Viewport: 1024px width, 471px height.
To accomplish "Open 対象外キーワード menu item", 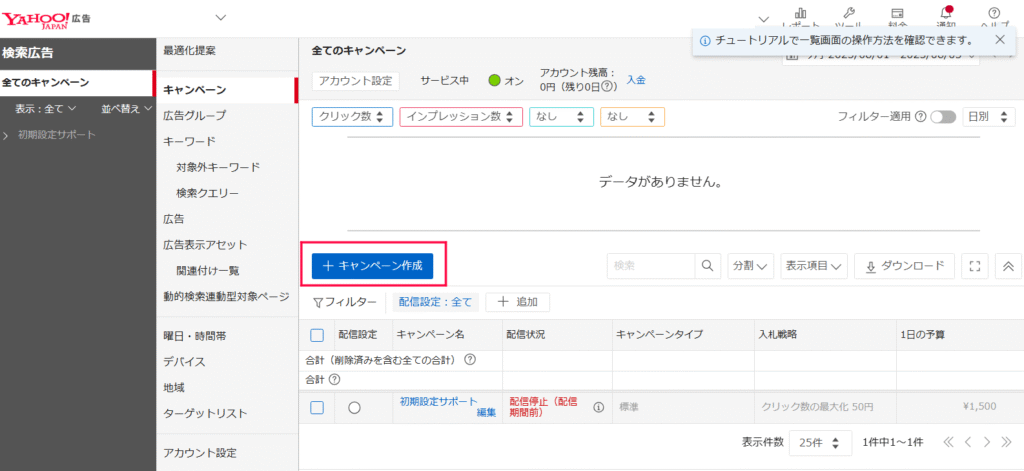I will pyautogui.click(x=218, y=167).
